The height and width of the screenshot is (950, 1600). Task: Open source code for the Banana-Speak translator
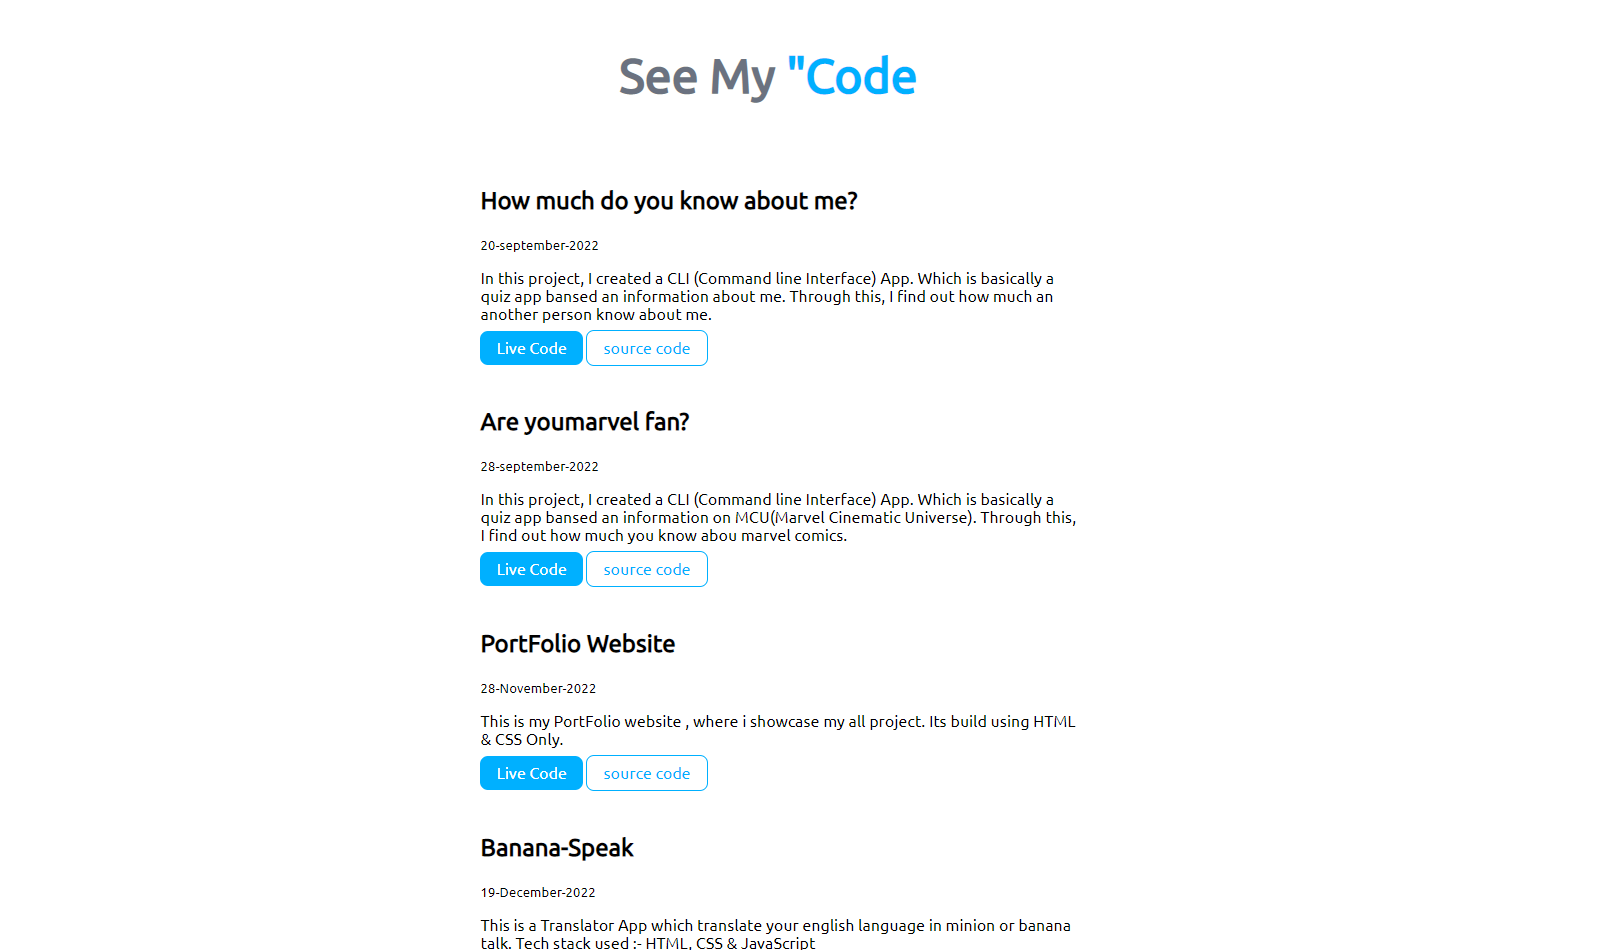[x=646, y=948]
